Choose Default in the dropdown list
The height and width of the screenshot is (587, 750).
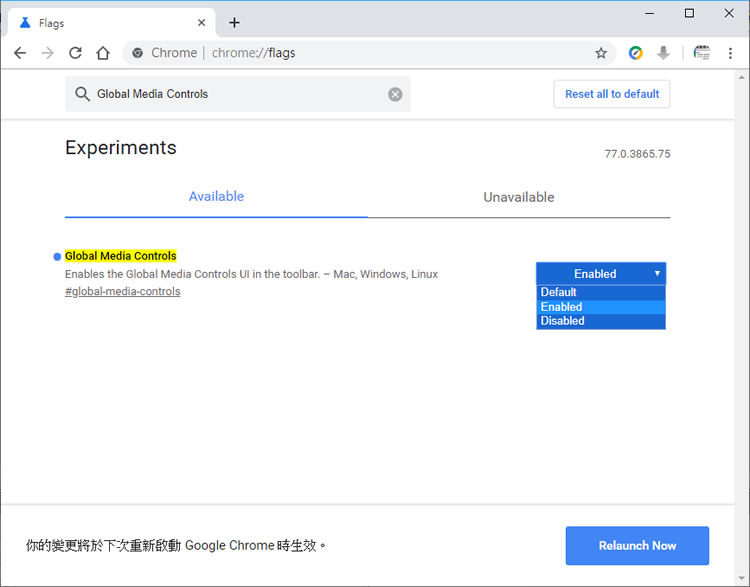tap(601, 292)
